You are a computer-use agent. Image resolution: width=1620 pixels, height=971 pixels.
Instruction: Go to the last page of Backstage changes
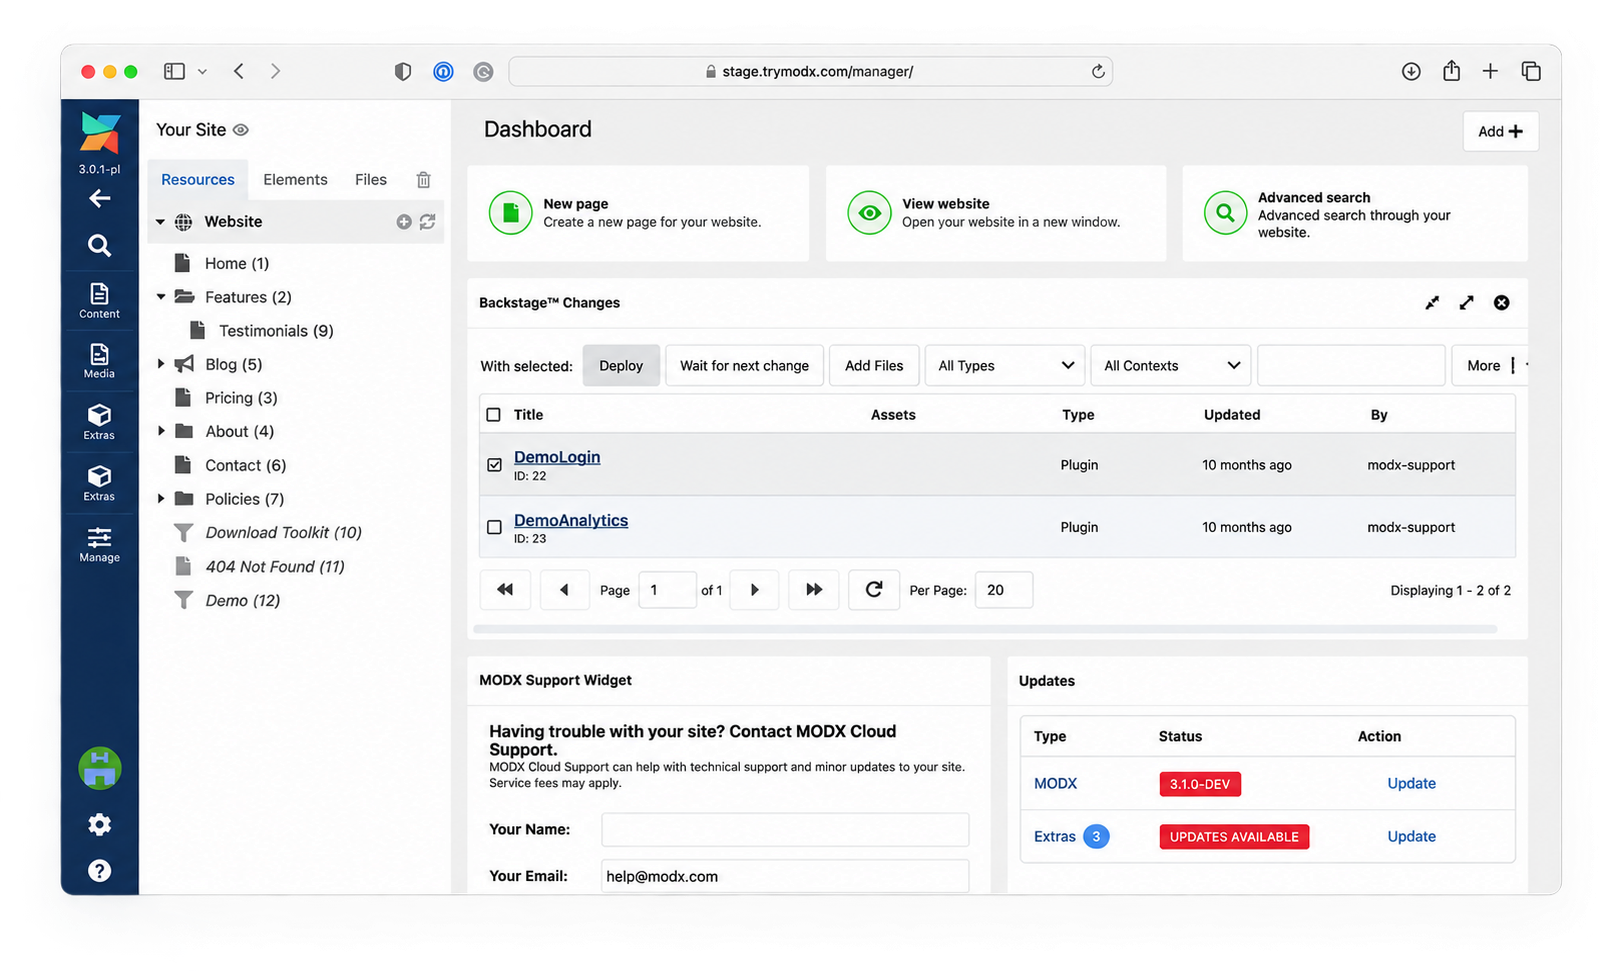pyautogui.click(x=814, y=590)
